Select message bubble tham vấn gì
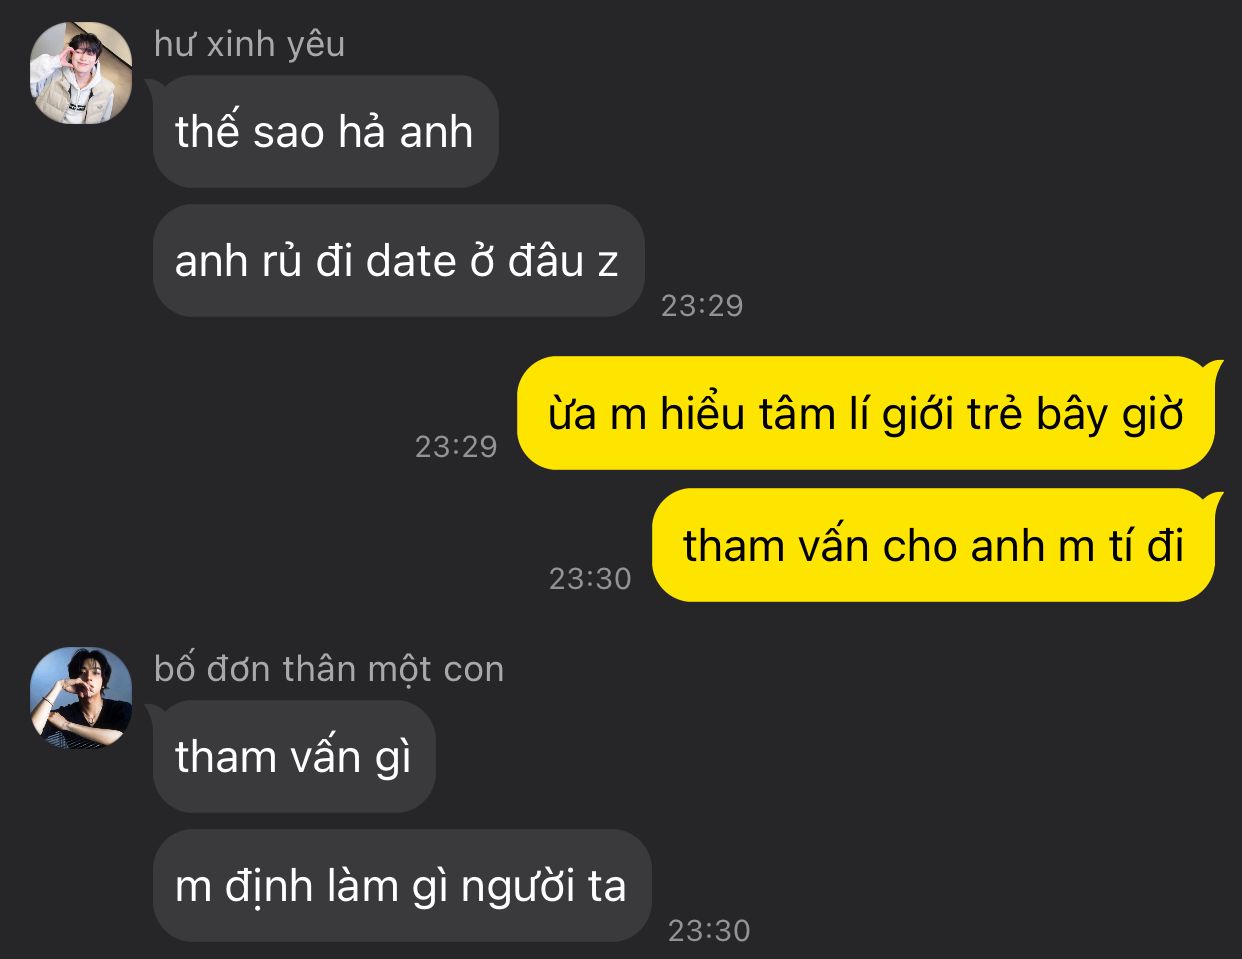Image resolution: width=1242 pixels, height=959 pixels. click(x=294, y=756)
